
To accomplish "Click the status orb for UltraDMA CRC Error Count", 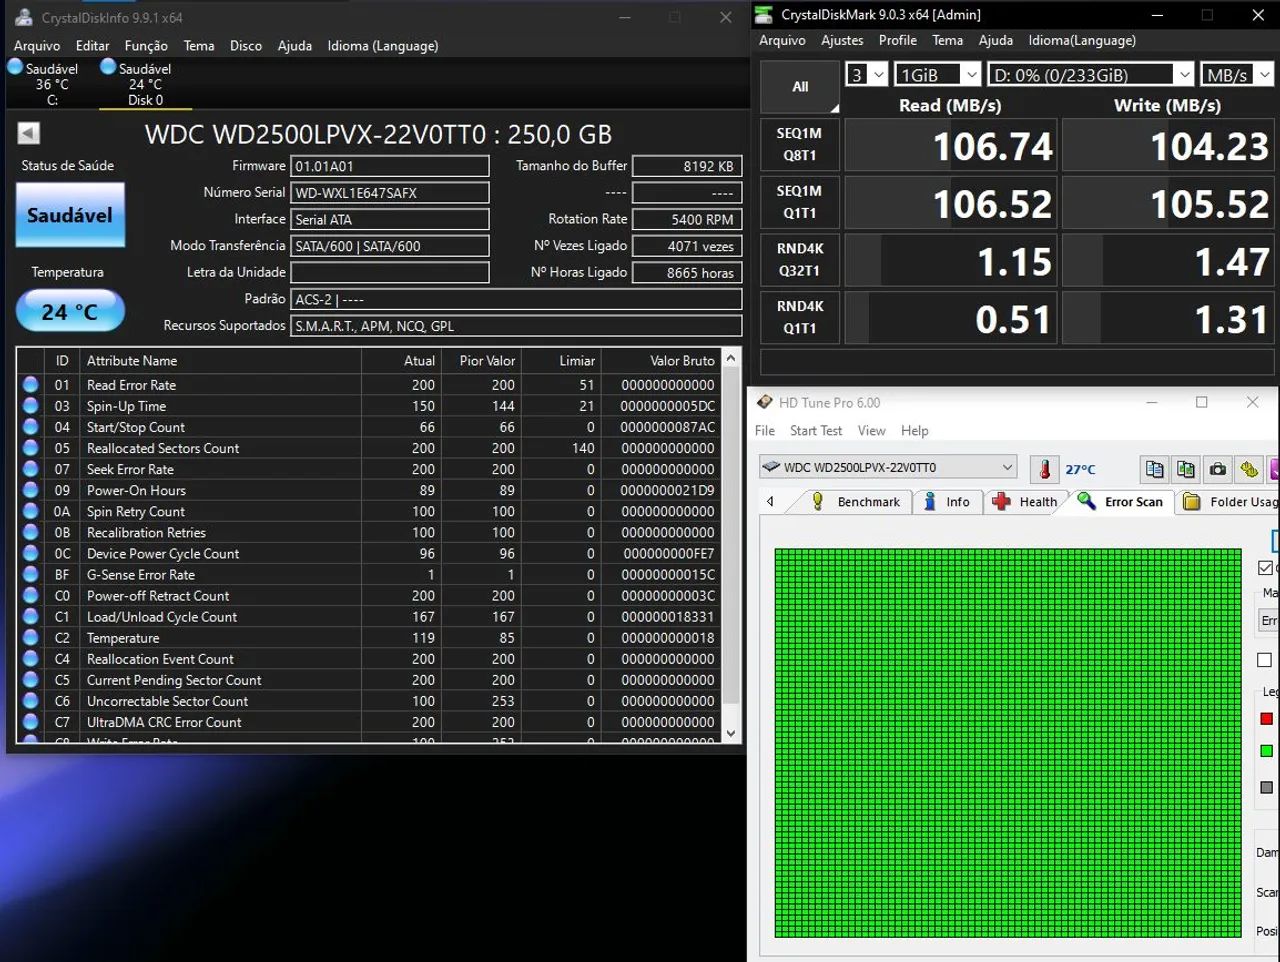I will click(x=31, y=721).
